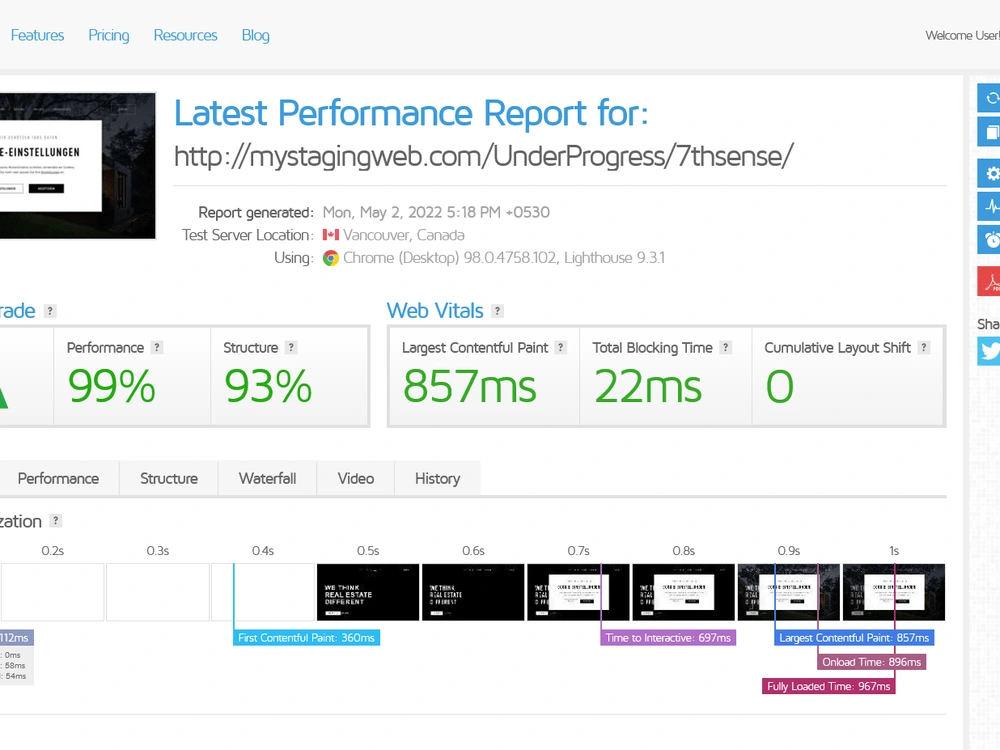Click Onload Time 896ms marker
1000x750 pixels.
pyautogui.click(x=871, y=662)
